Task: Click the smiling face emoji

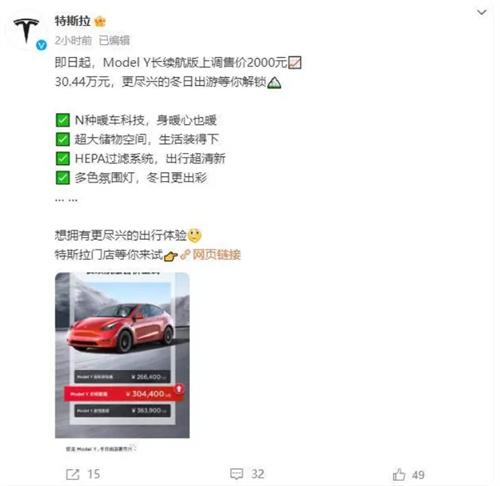Action: [x=195, y=236]
